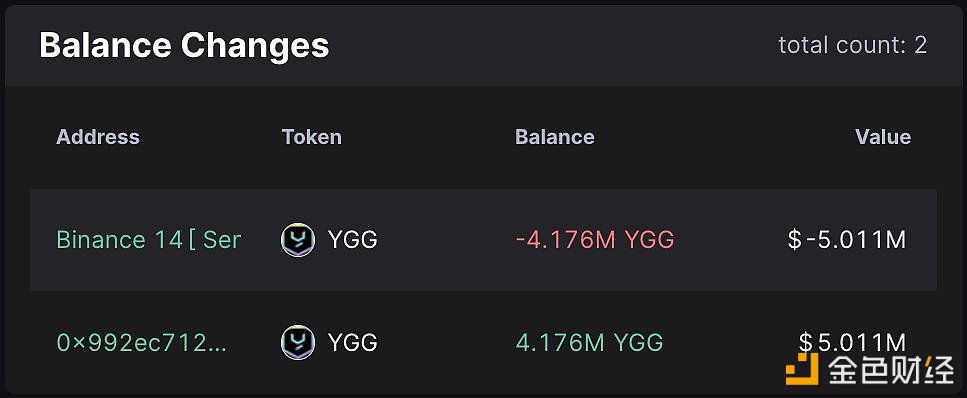The width and height of the screenshot is (967, 398).
Task: Select the YGG token name in Binance row
Action: [352, 239]
